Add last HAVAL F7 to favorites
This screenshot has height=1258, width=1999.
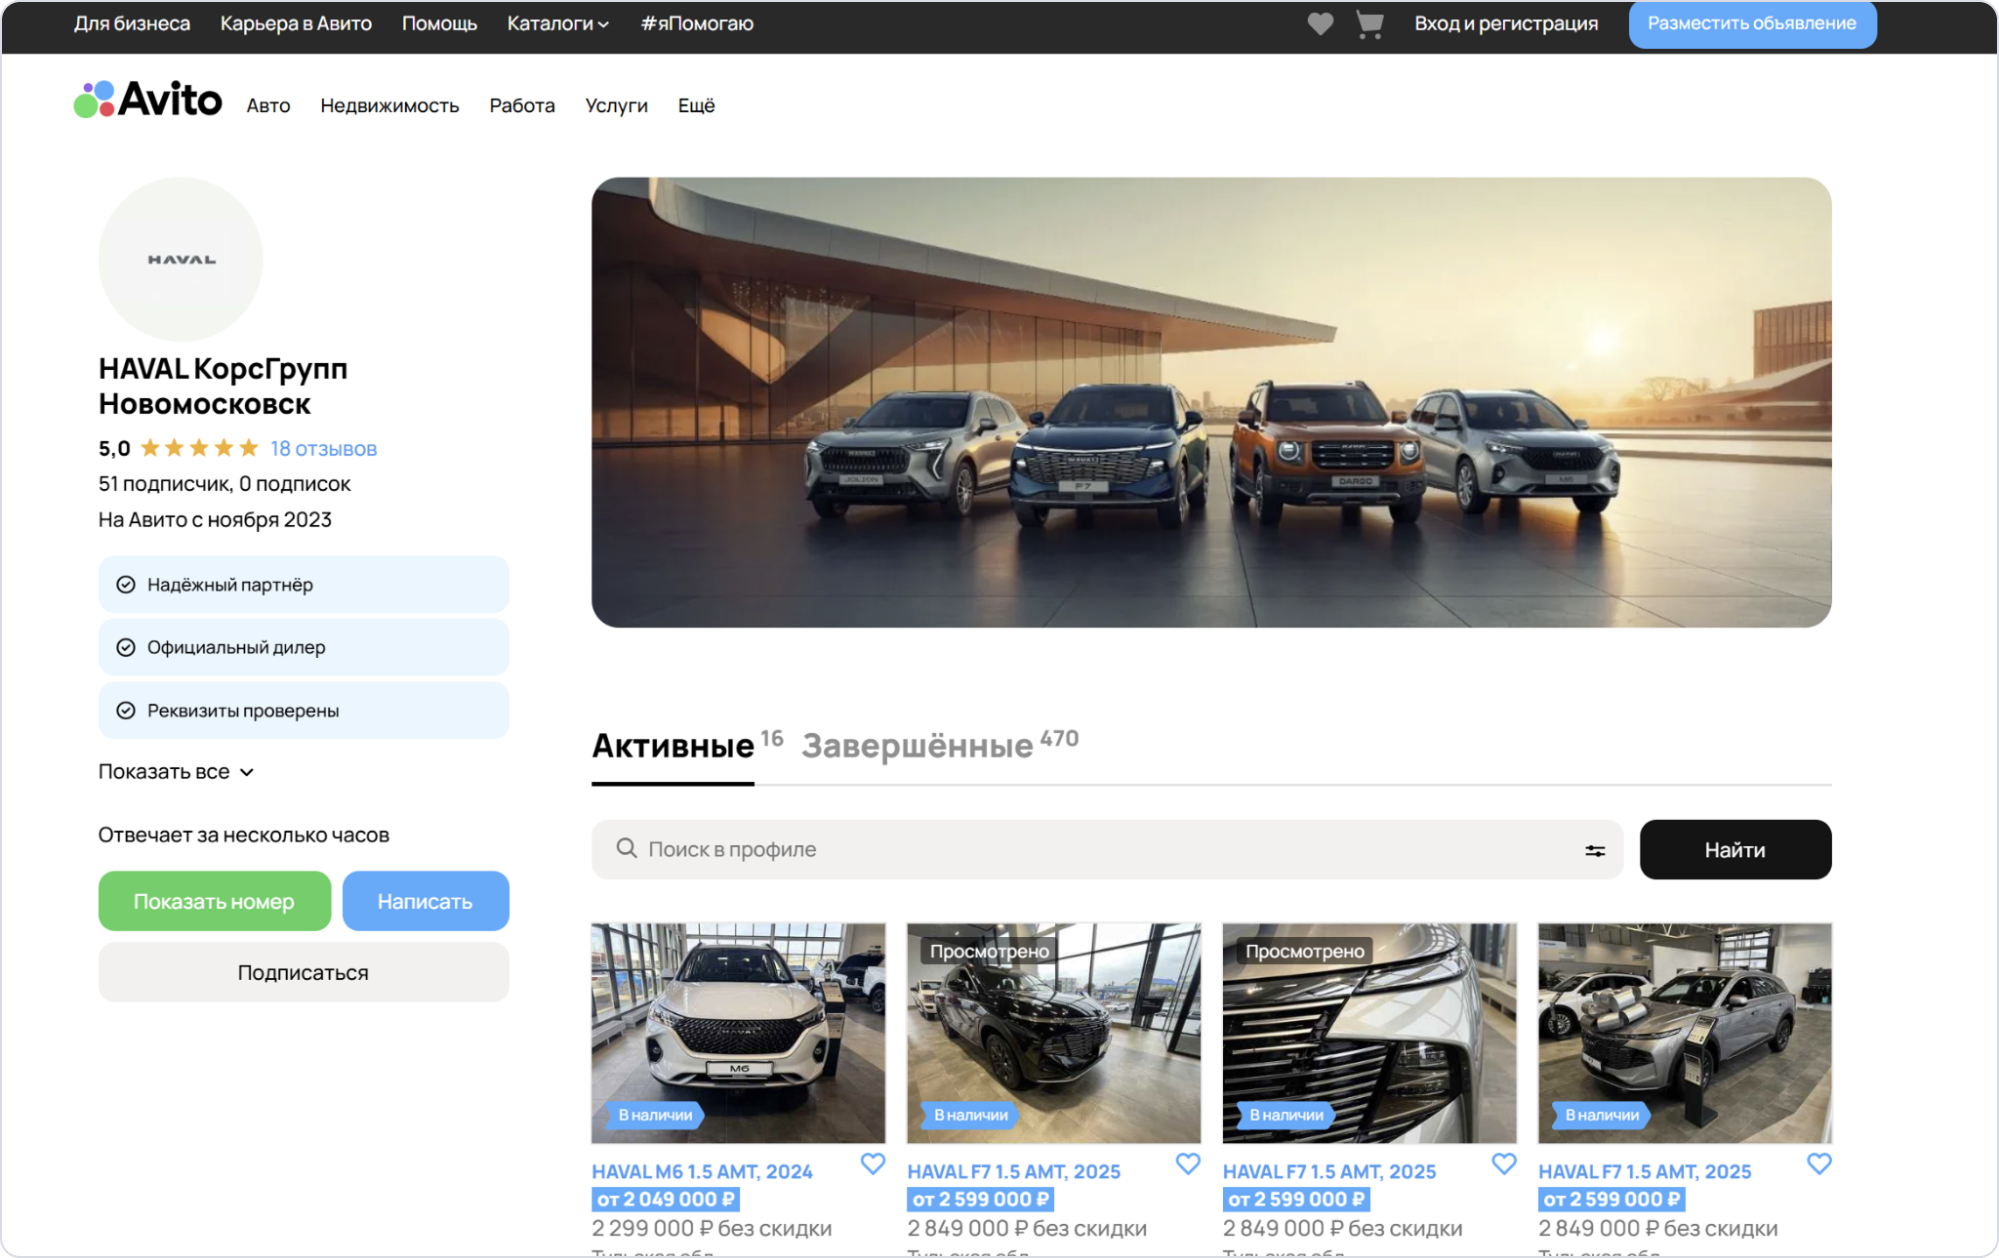1818,1164
